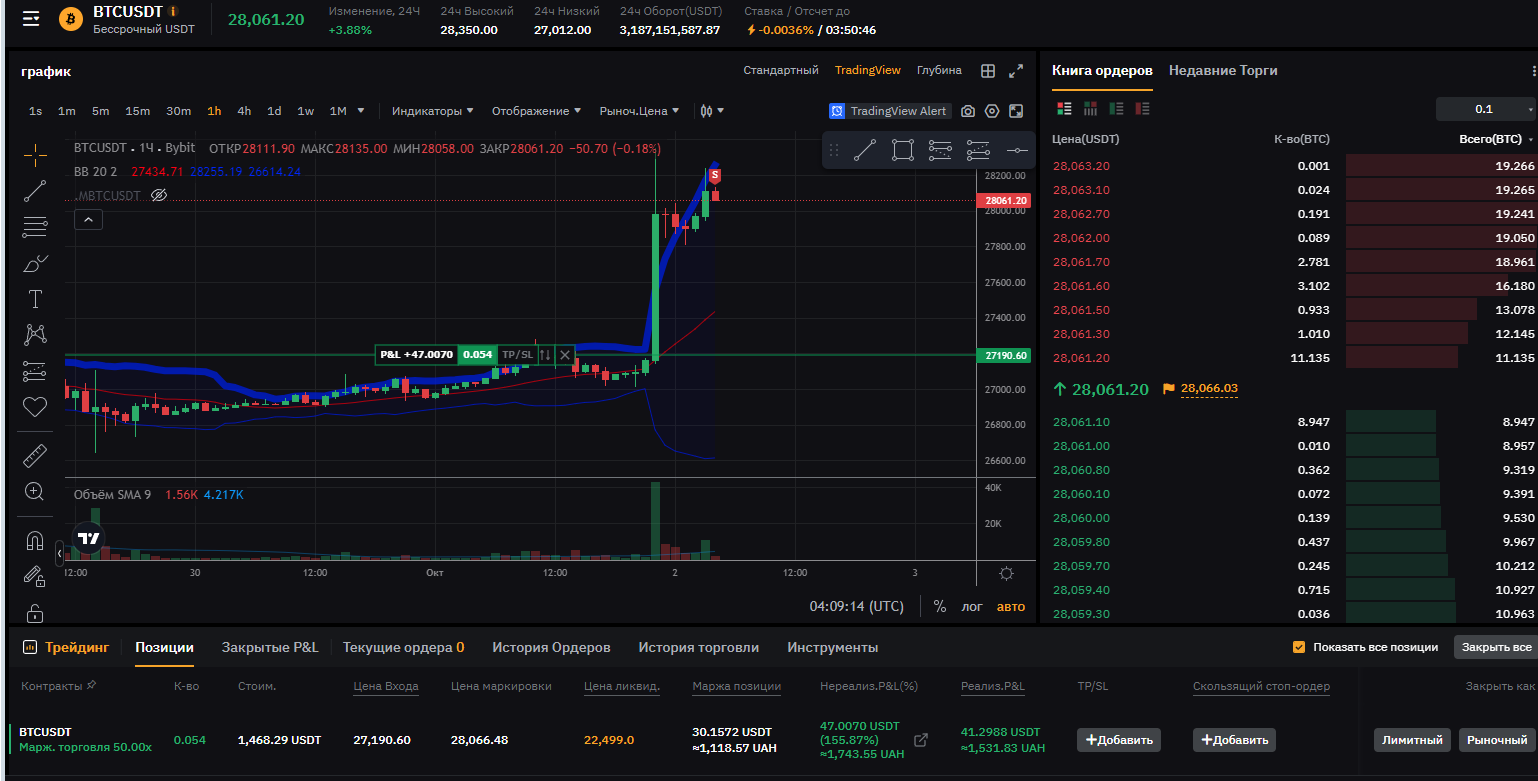Open the Закрытые P&L tab
Image resolution: width=1538 pixels, height=781 pixels.
pyautogui.click(x=270, y=648)
